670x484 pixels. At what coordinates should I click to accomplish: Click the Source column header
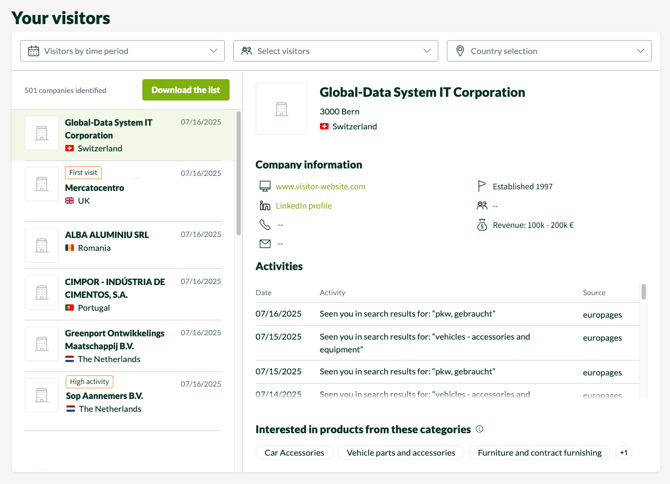pos(594,293)
